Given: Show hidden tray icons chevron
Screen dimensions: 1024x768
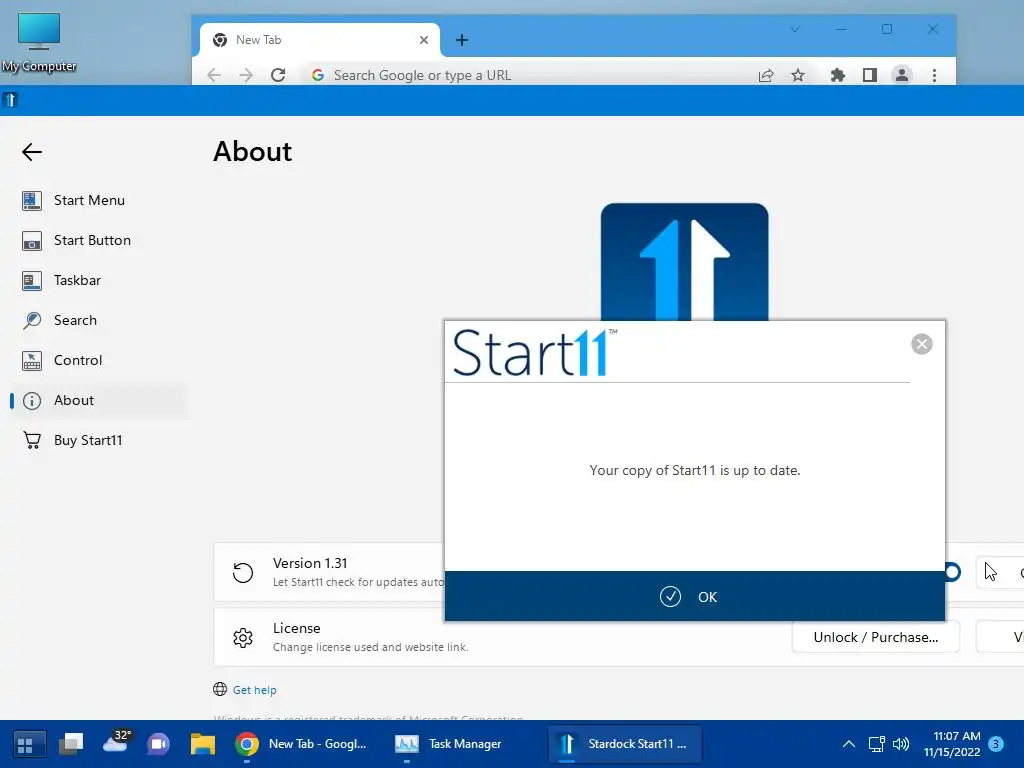Looking at the screenshot, I should pyautogui.click(x=848, y=744).
